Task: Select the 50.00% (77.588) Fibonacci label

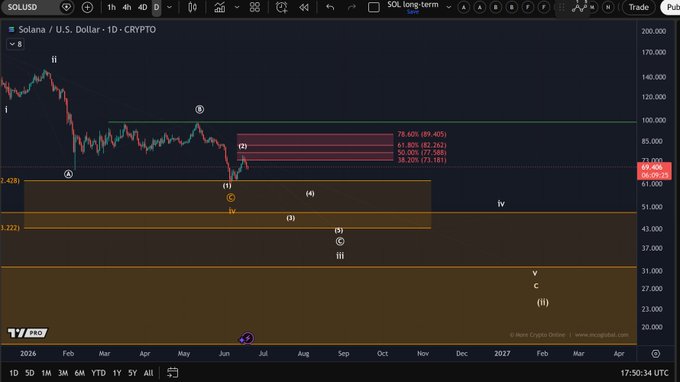Action: click(422, 153)
